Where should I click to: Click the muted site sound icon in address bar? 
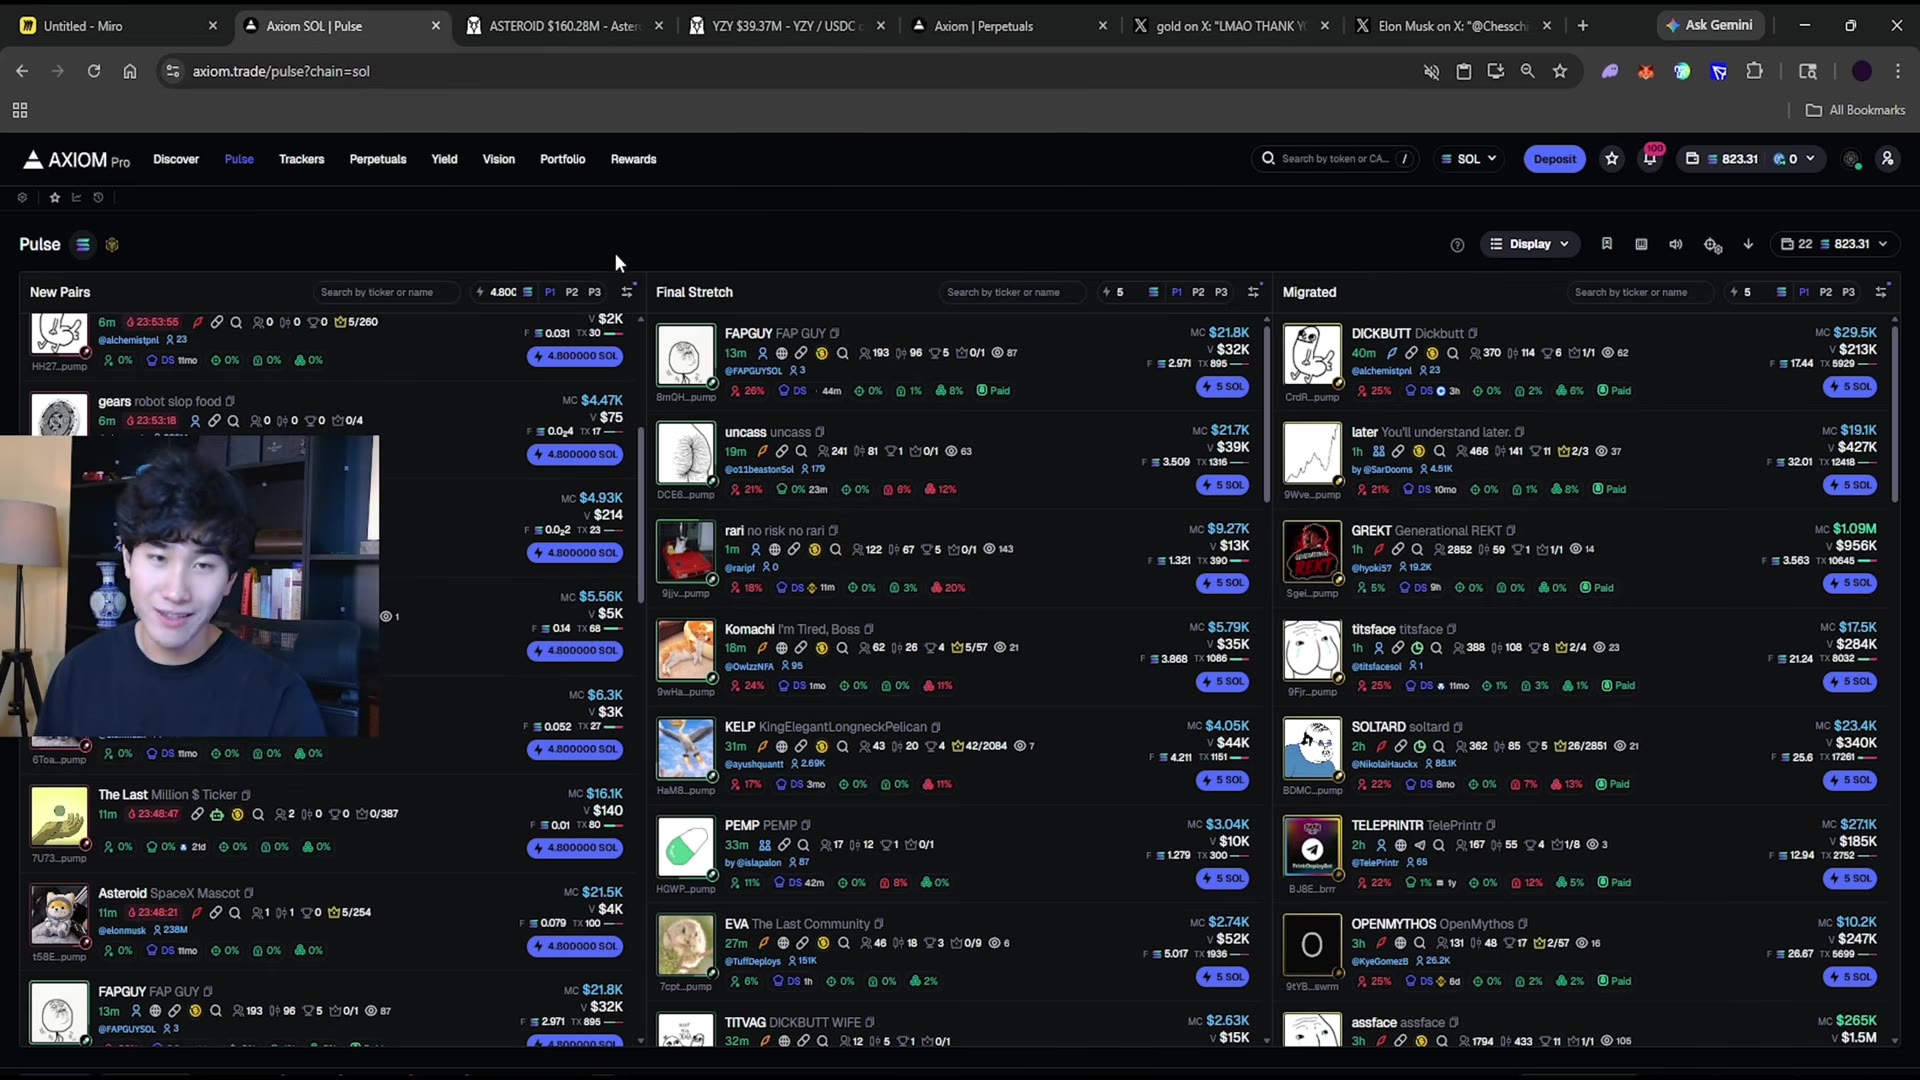pos(1431,71)
